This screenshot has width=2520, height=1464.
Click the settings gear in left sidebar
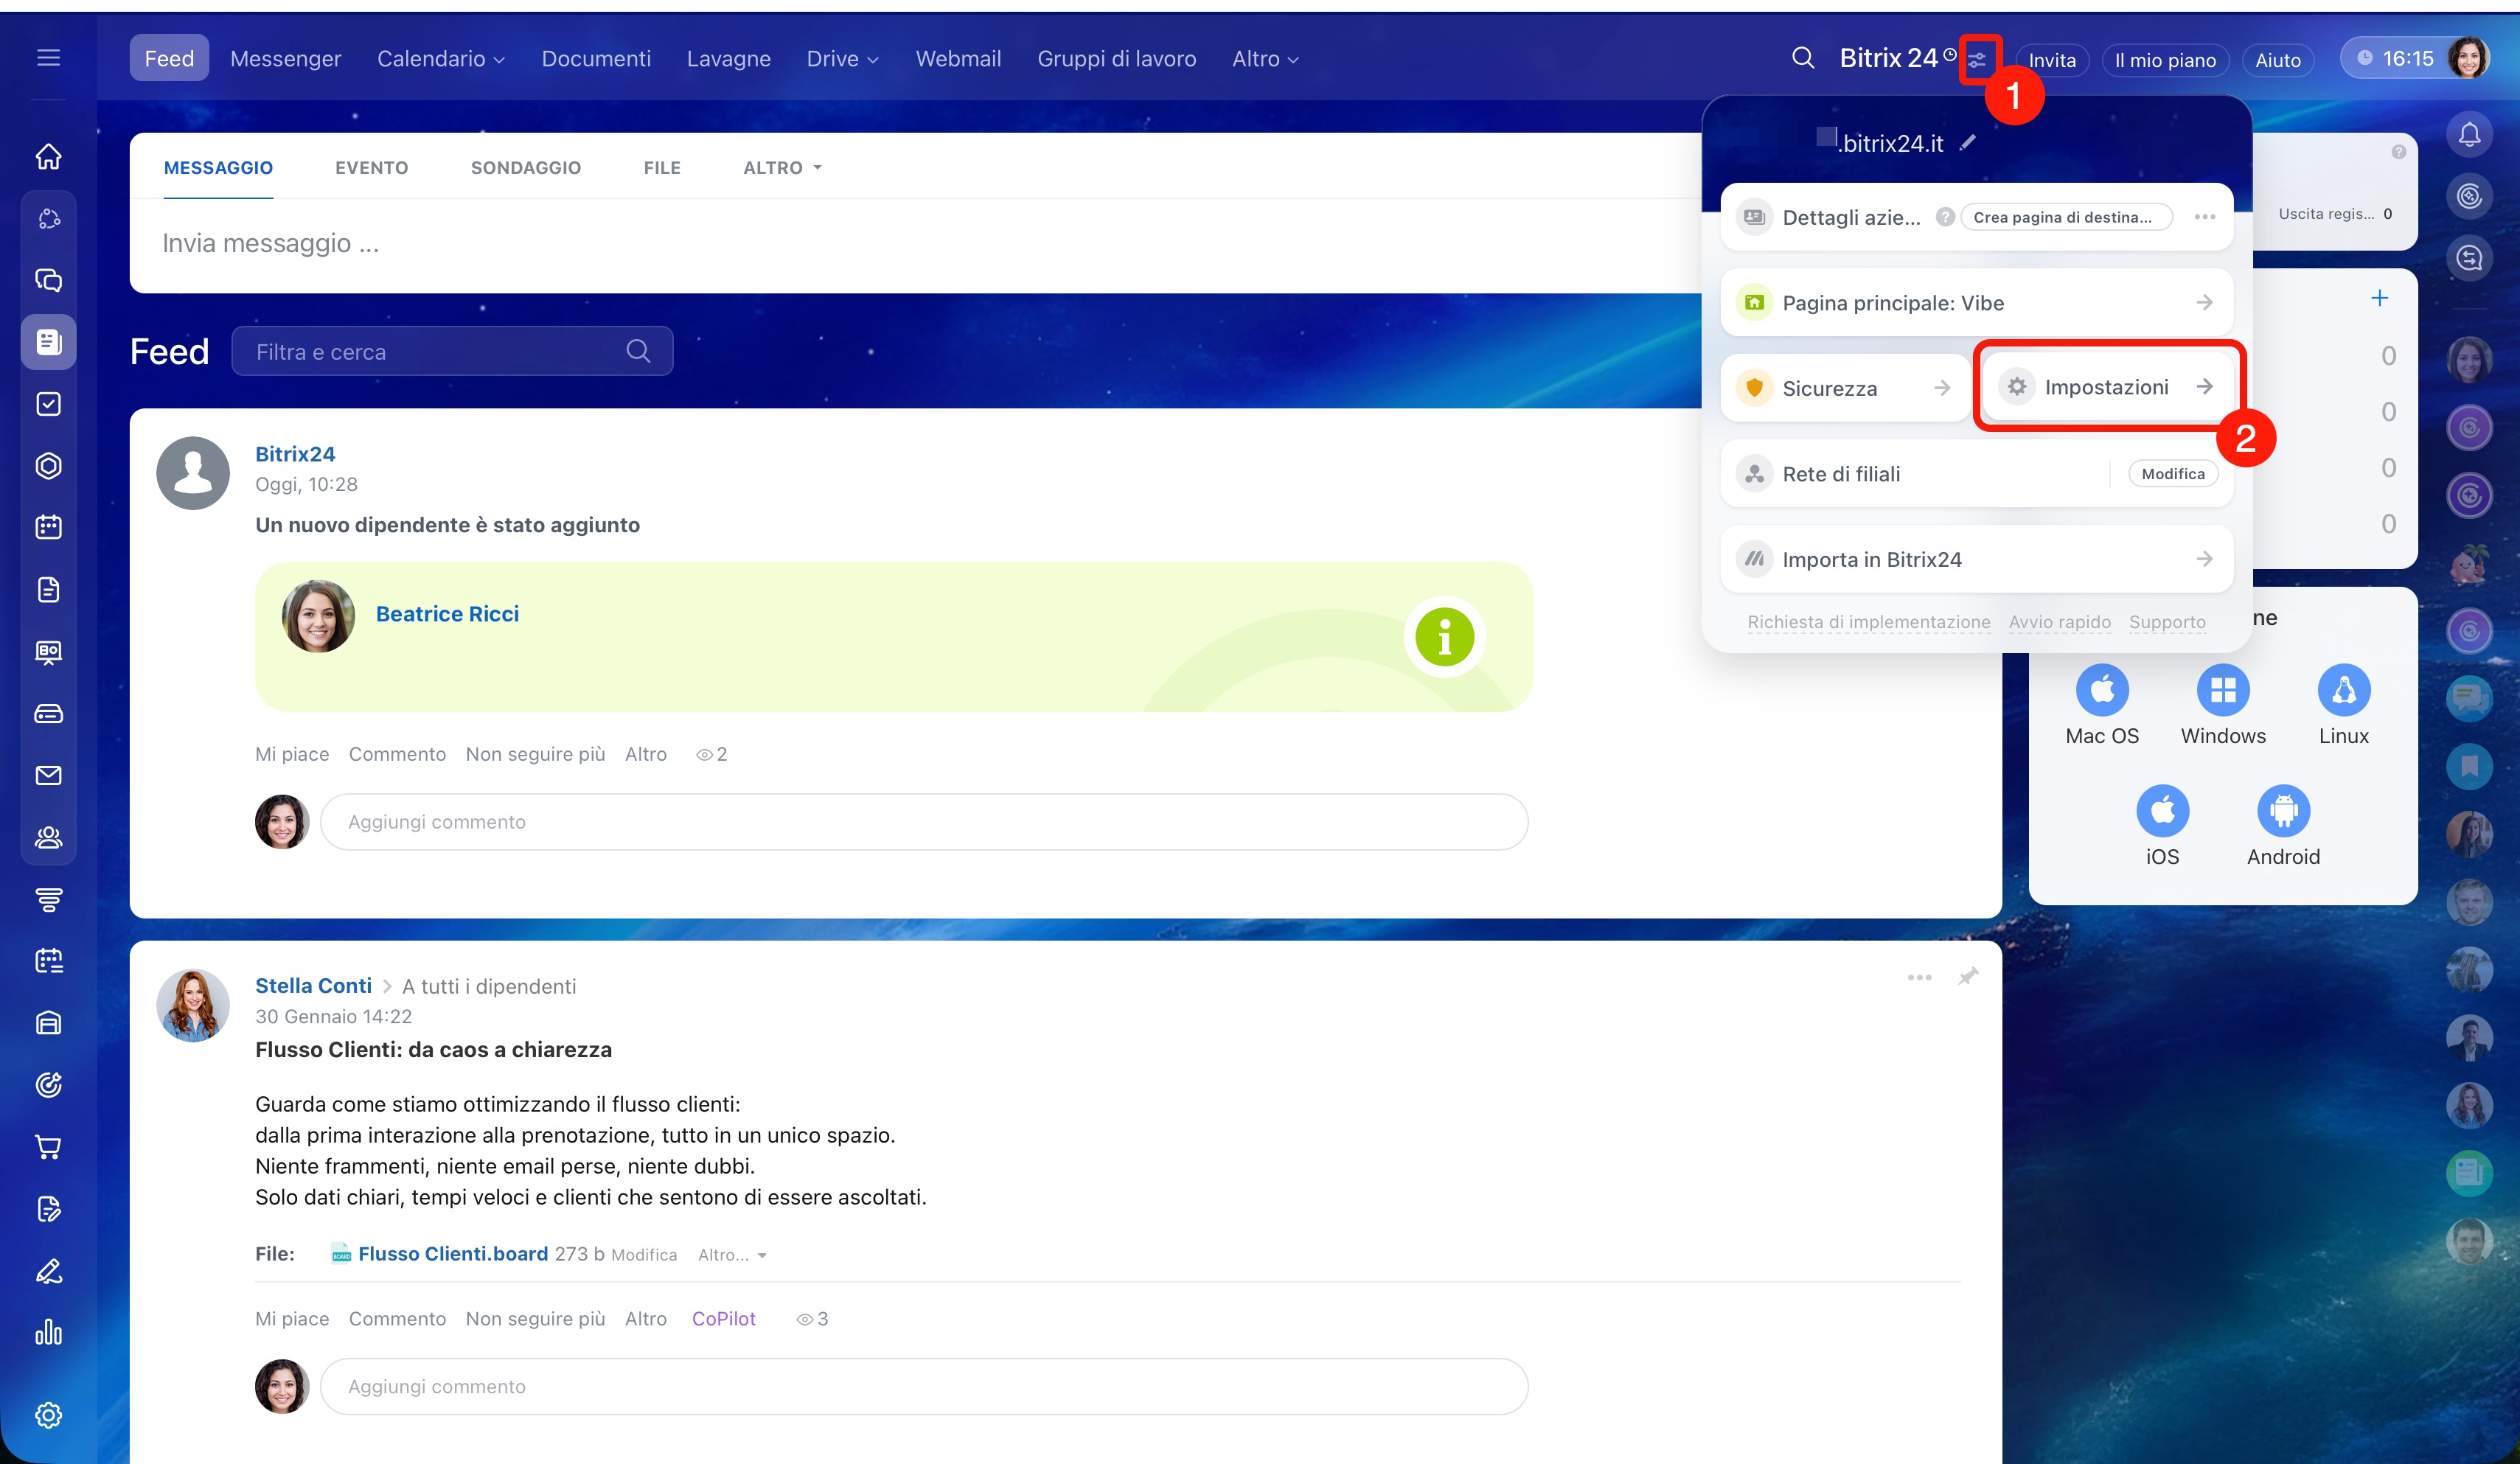[x=48, y=1415]
